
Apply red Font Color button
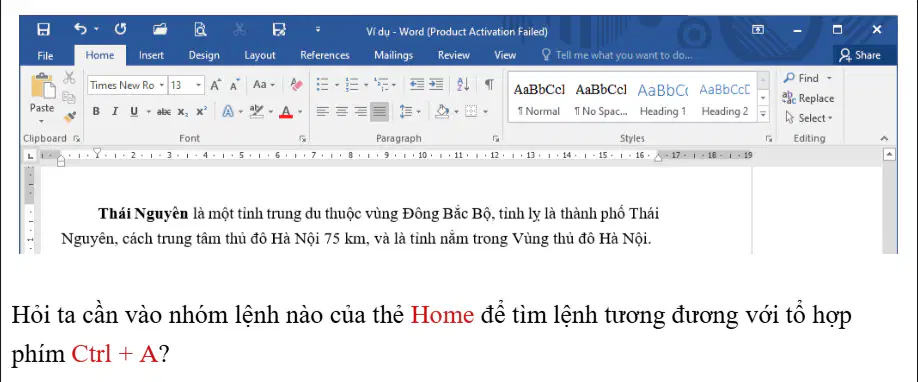click(x=286, y=111)
